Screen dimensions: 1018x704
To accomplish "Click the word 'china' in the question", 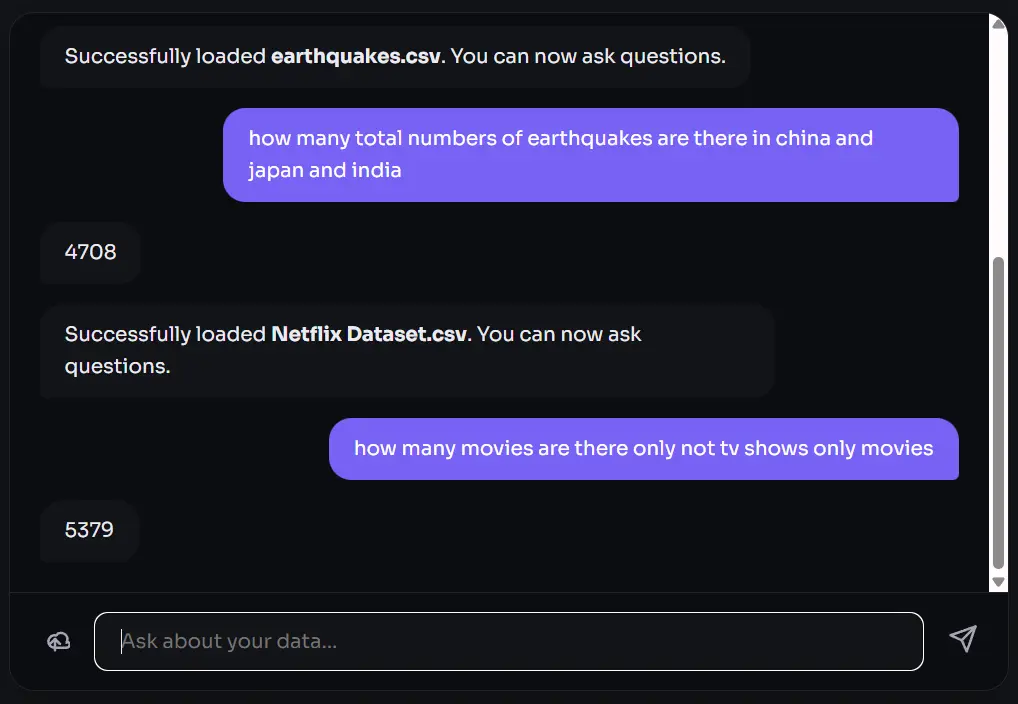I will click(800, 138).
